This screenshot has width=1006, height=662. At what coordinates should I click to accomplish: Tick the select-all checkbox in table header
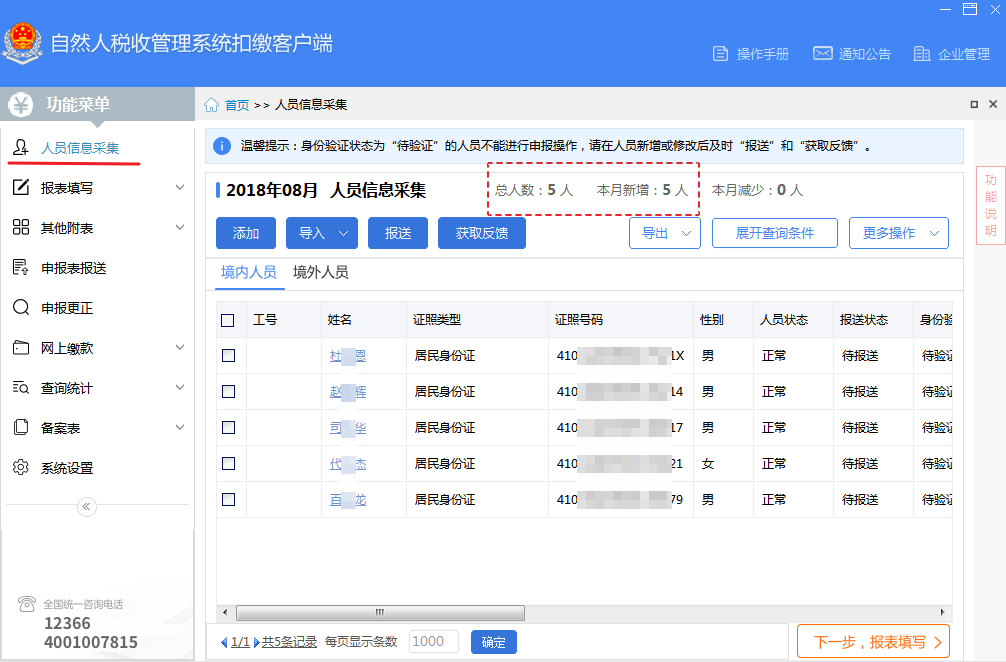(228, 320)
